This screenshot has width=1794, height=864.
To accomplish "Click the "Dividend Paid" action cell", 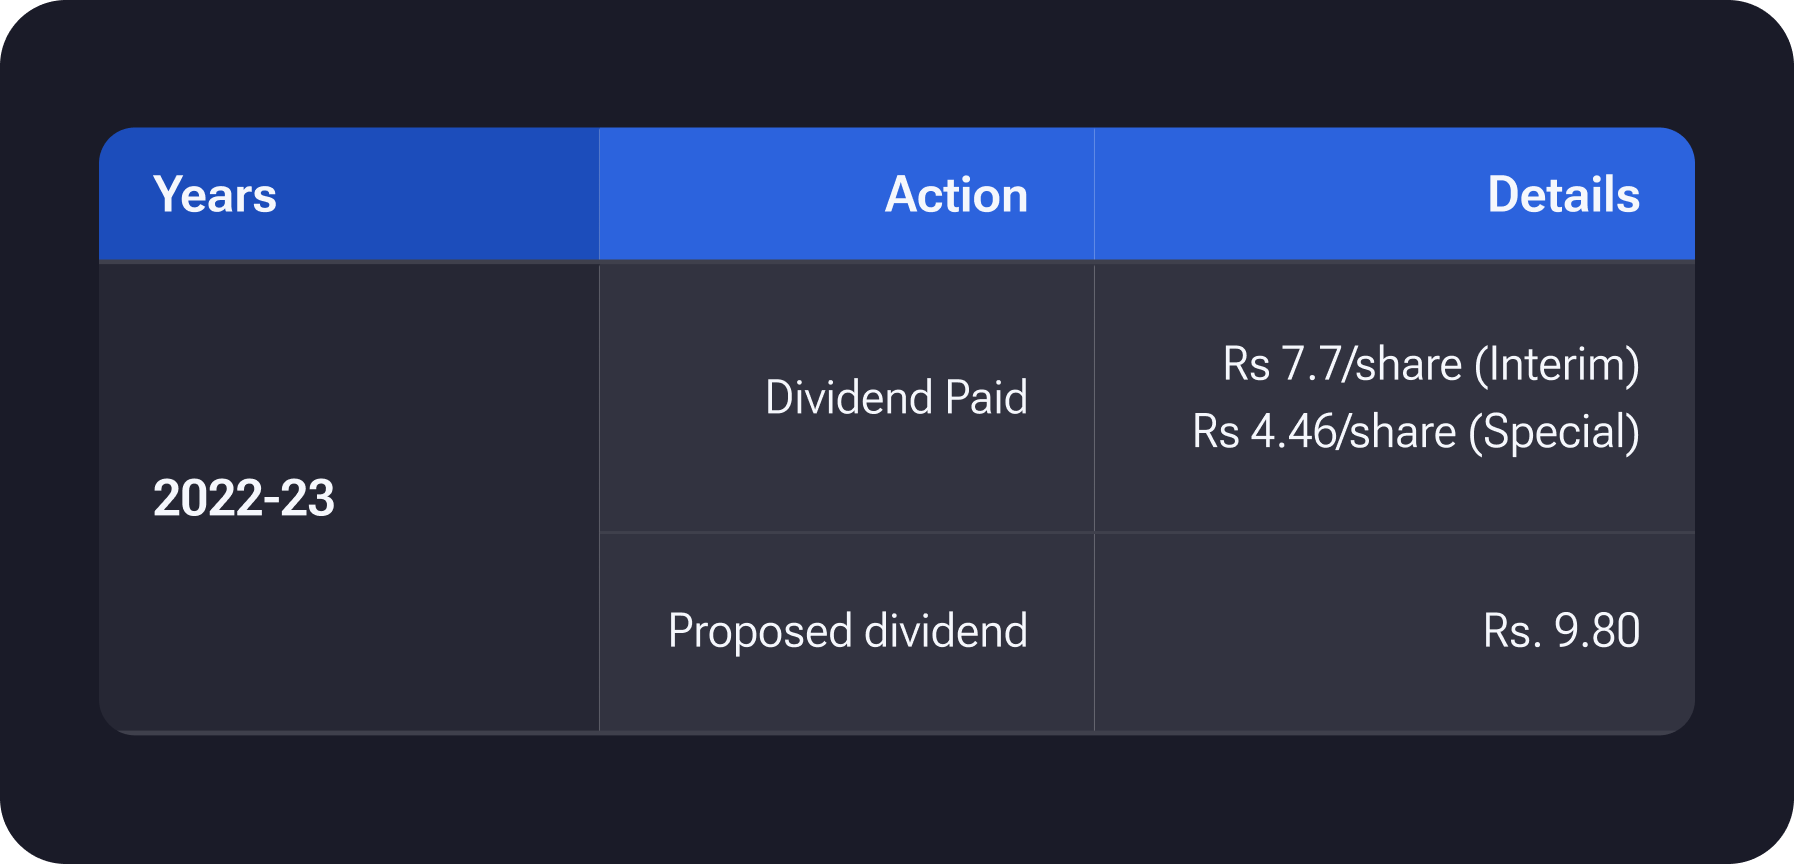I will (896, 398).
